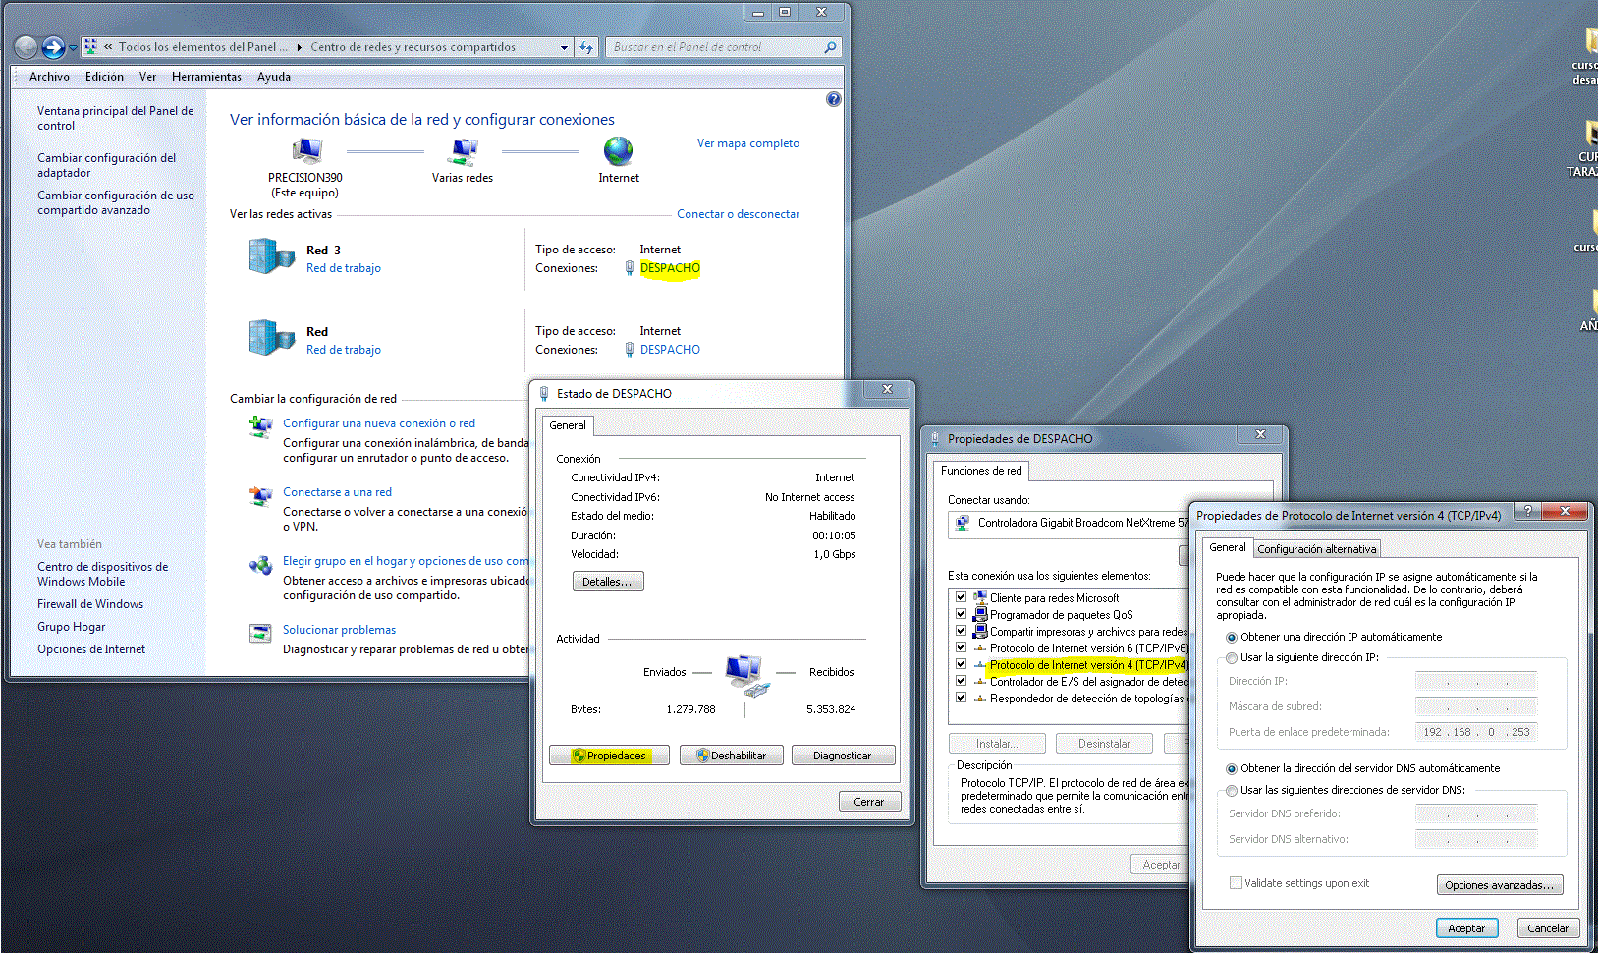1598x953 pixels.
Task: Click the Broadcom adapter icon under Conectar usando
Action: click(x=962, y=523)
